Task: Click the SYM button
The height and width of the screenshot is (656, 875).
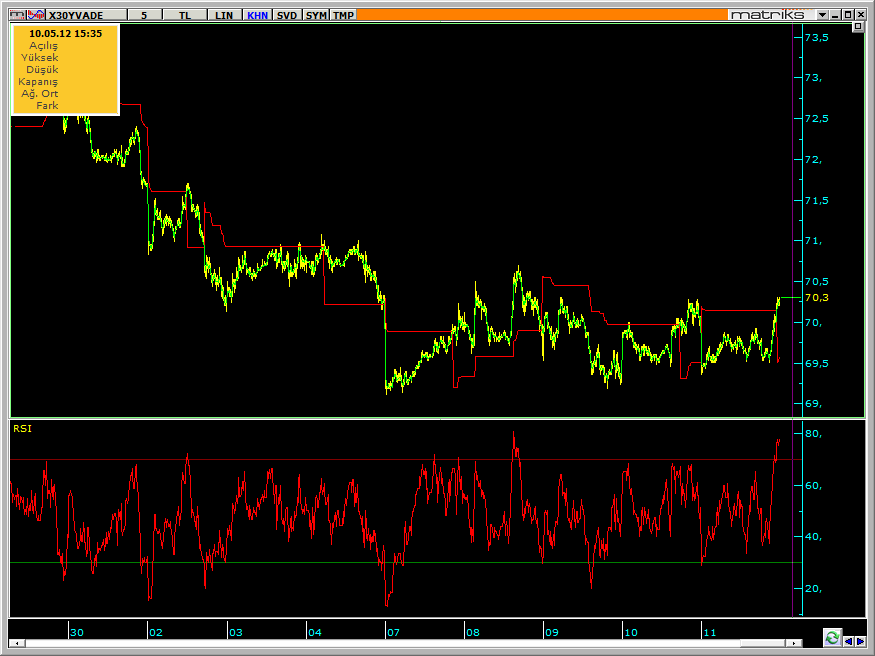Action: tap(316, 15)
